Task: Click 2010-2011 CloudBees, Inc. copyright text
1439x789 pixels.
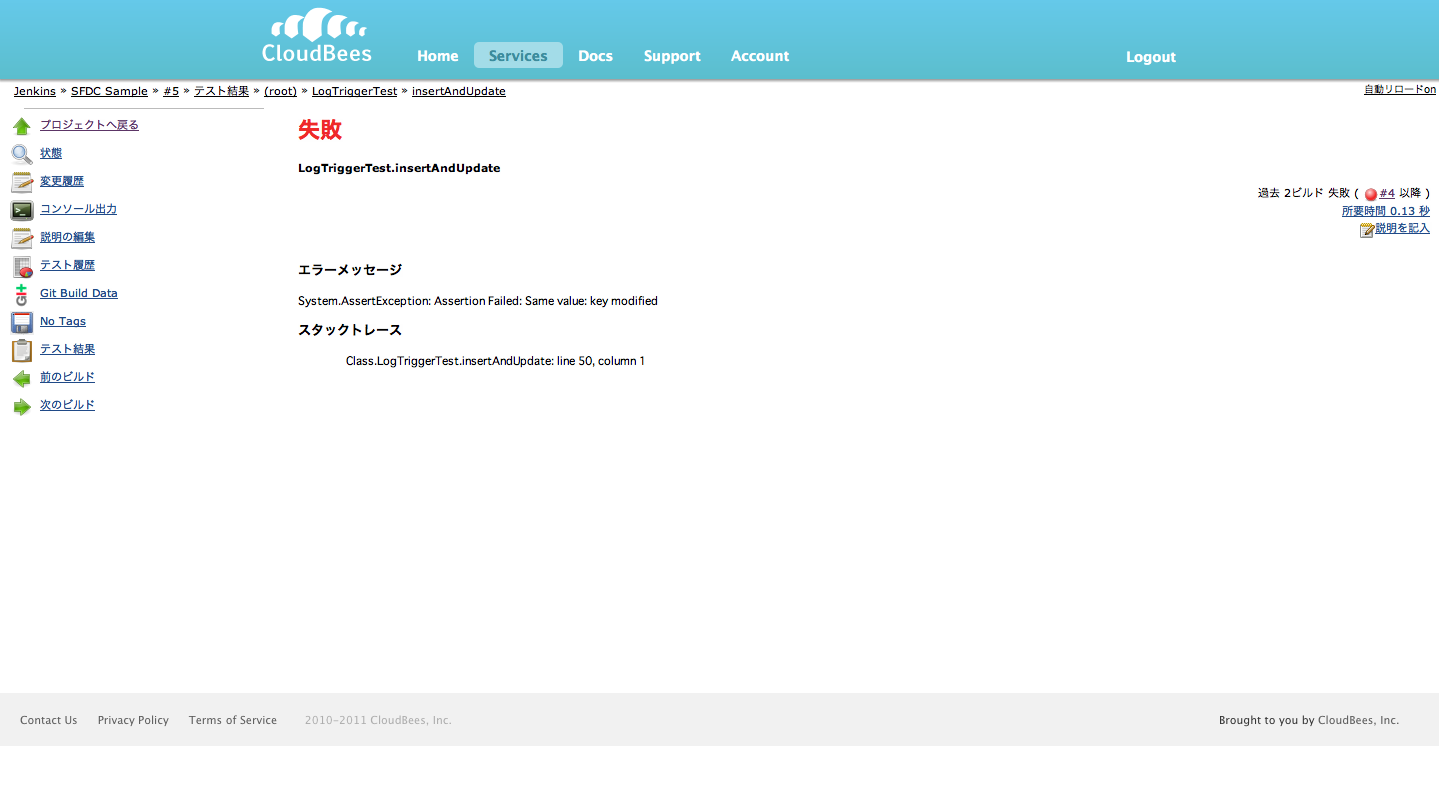Action: (378, 720)
